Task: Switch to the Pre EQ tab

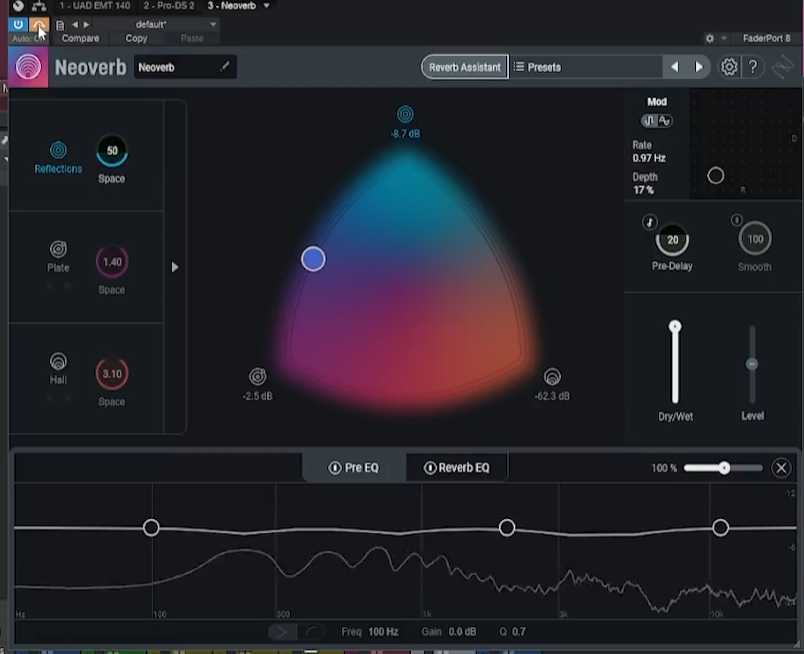Action: pos(354,467)
